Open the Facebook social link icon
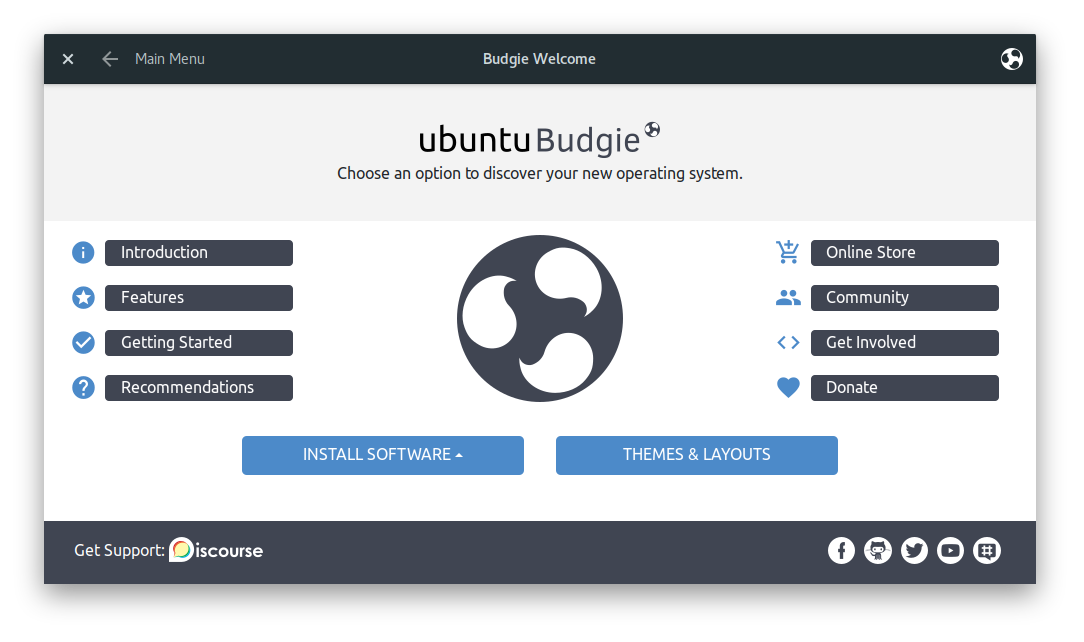 click(x=841, y=551)
